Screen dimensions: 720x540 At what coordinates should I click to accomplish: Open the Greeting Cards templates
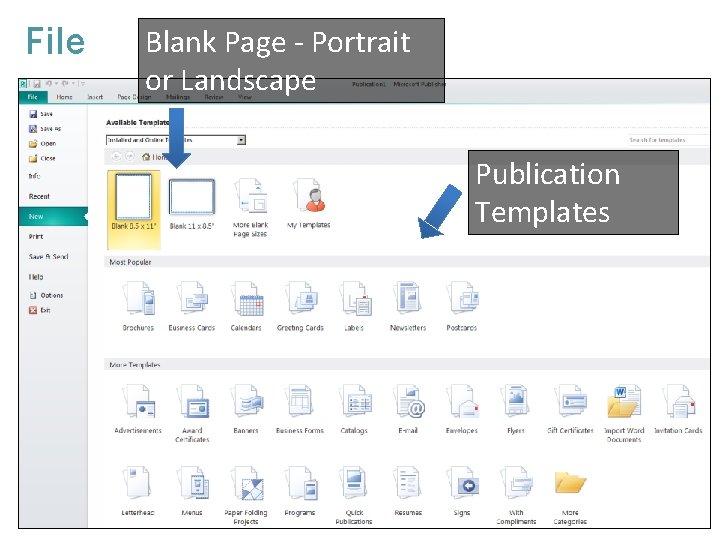click(x=300, y=306)
